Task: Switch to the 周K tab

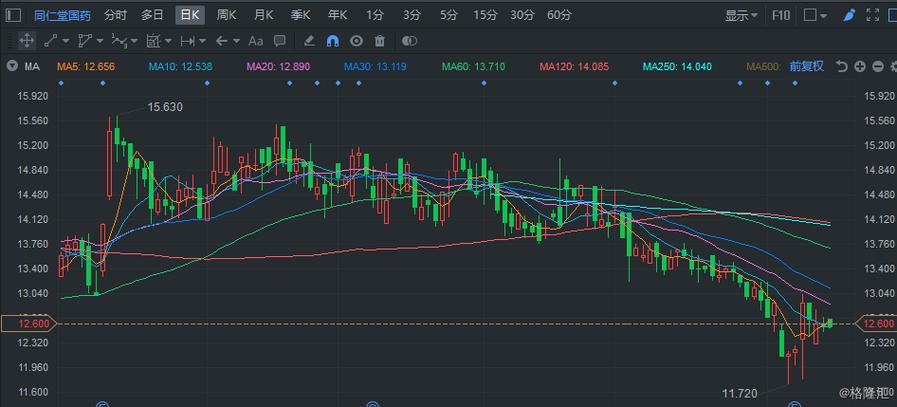Action: [x=226, y=15]
